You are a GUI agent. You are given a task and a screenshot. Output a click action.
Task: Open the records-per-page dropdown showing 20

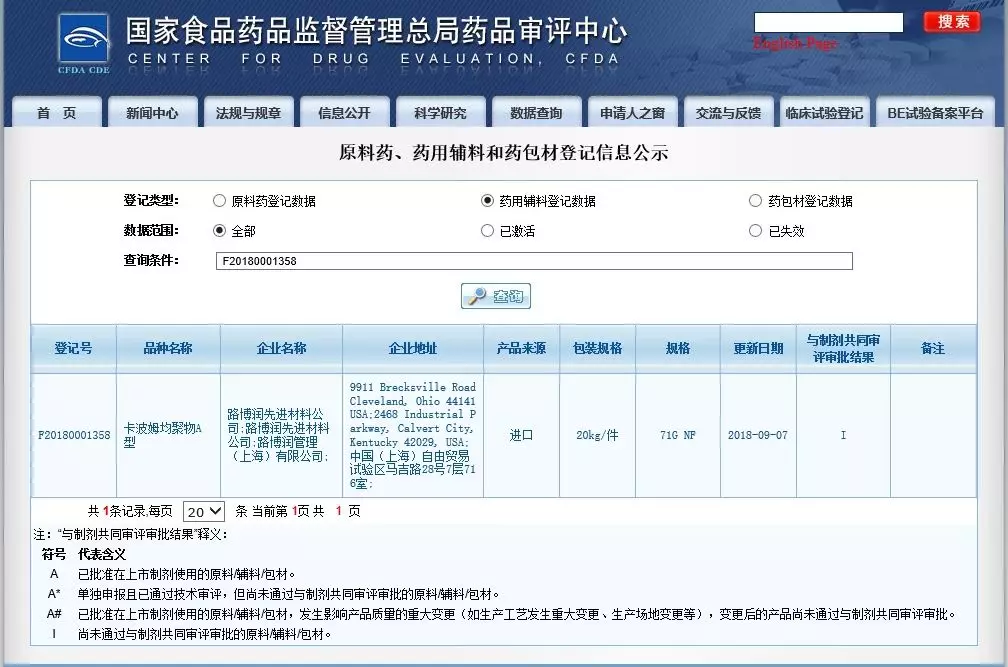(x=204, y=511)
